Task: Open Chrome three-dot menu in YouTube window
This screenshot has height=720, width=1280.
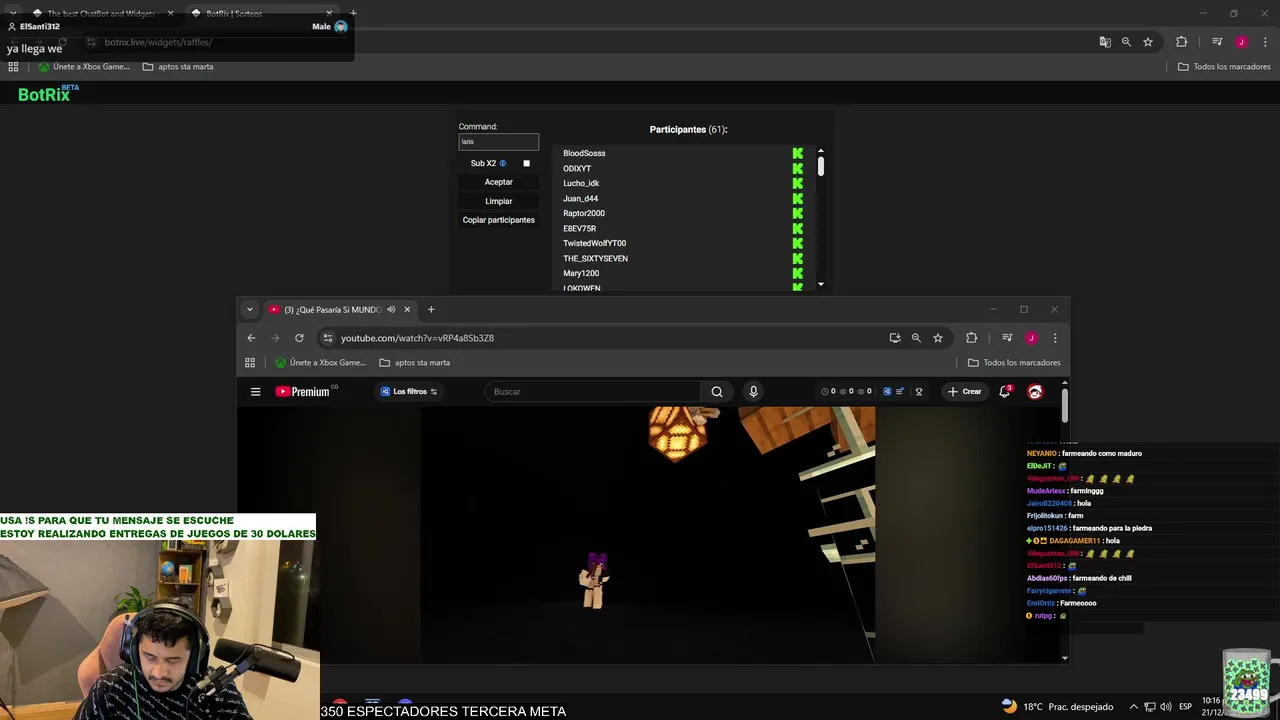Action: [1054, 338]
